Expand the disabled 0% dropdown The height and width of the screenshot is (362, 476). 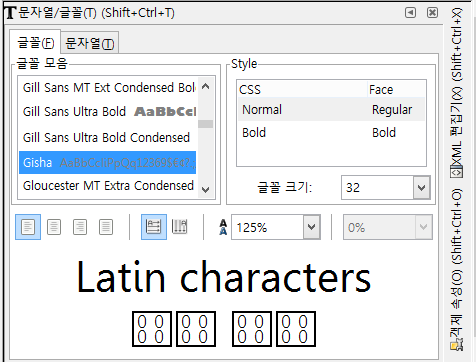click(423, 227)
